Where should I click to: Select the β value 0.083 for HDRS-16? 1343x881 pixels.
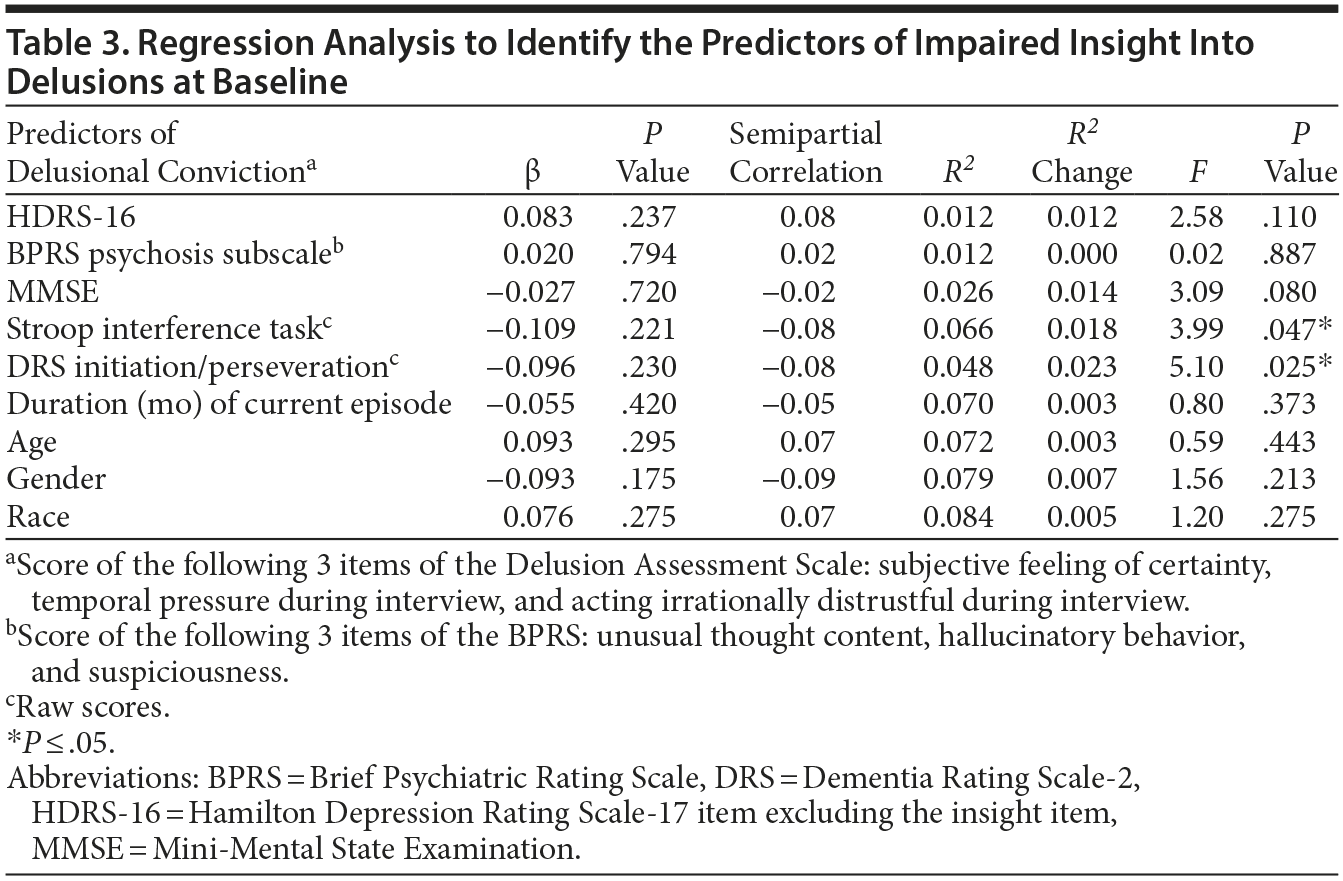[x=538, y=216]
